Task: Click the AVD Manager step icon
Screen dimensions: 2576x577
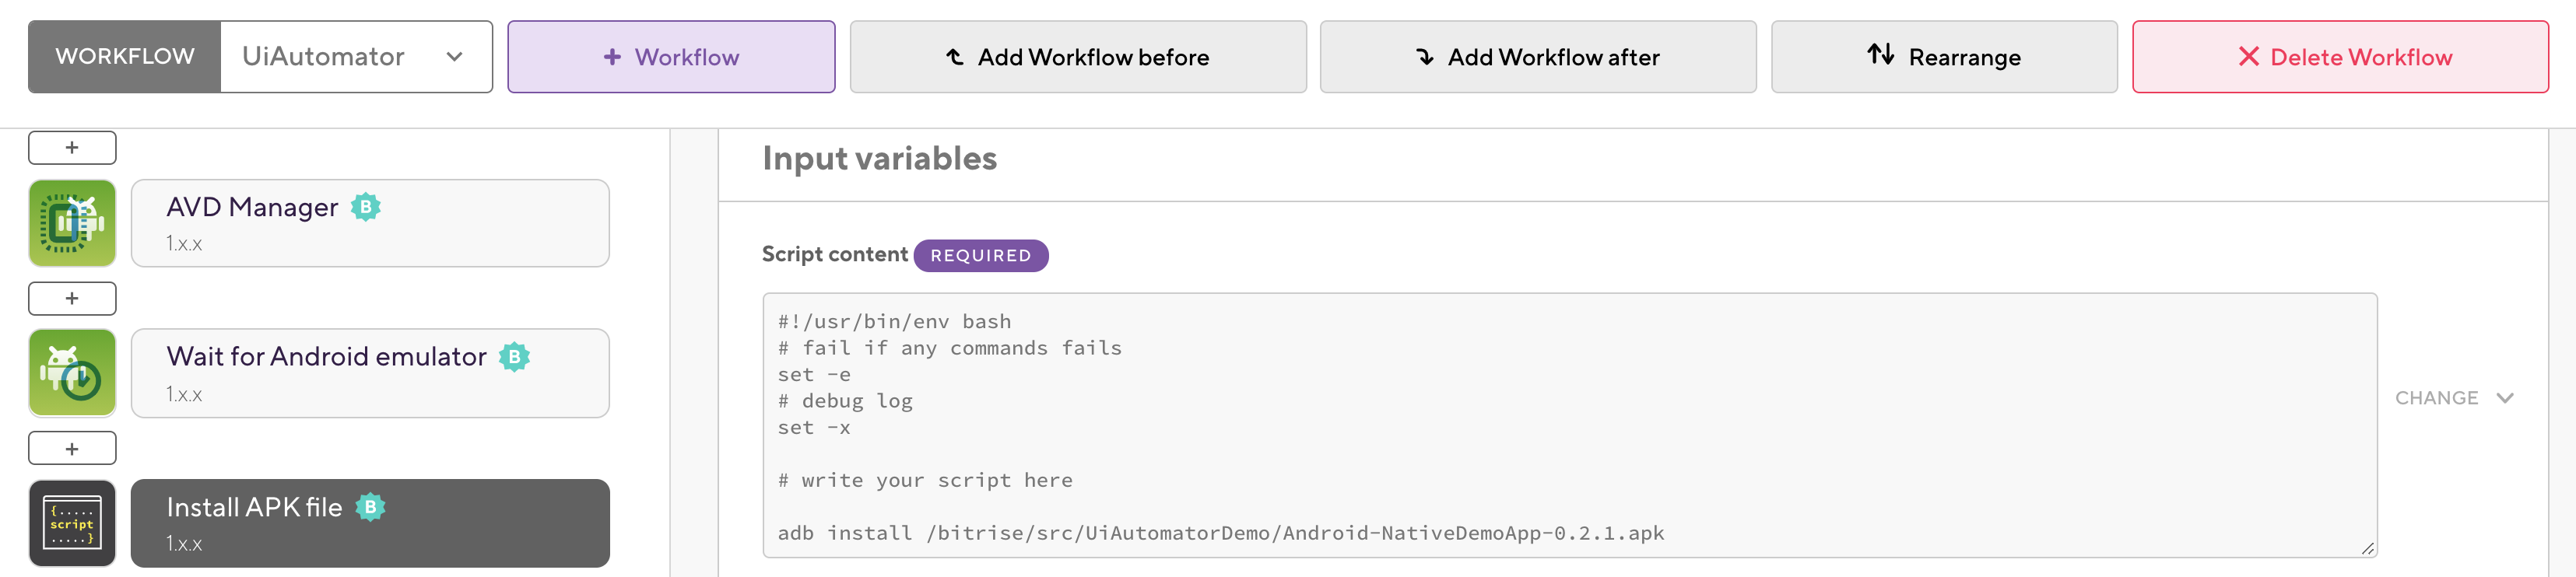Action: tap(72, 223)
